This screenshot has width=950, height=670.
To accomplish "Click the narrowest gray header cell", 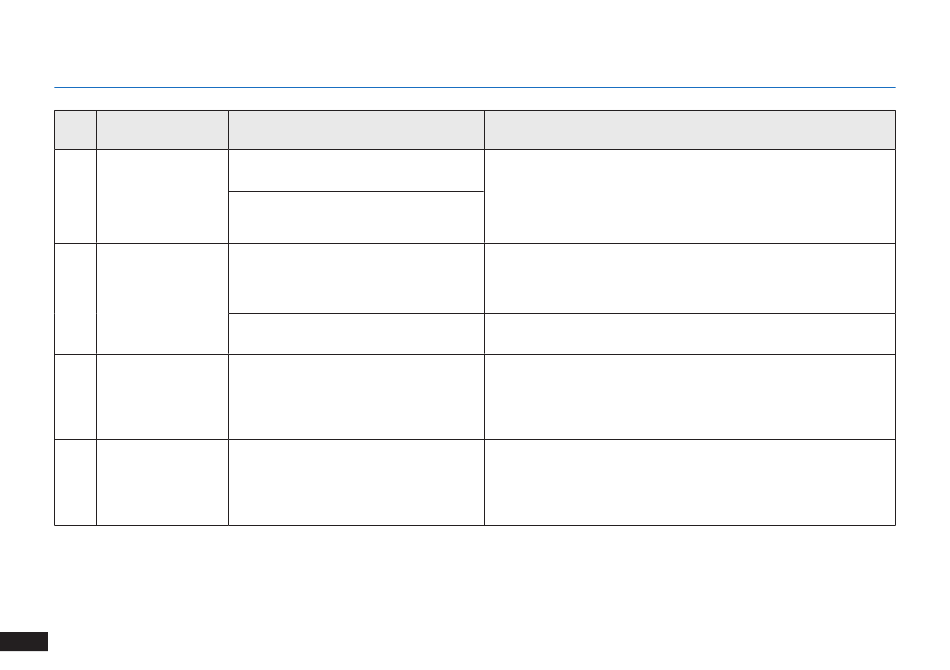I will 75,130.
